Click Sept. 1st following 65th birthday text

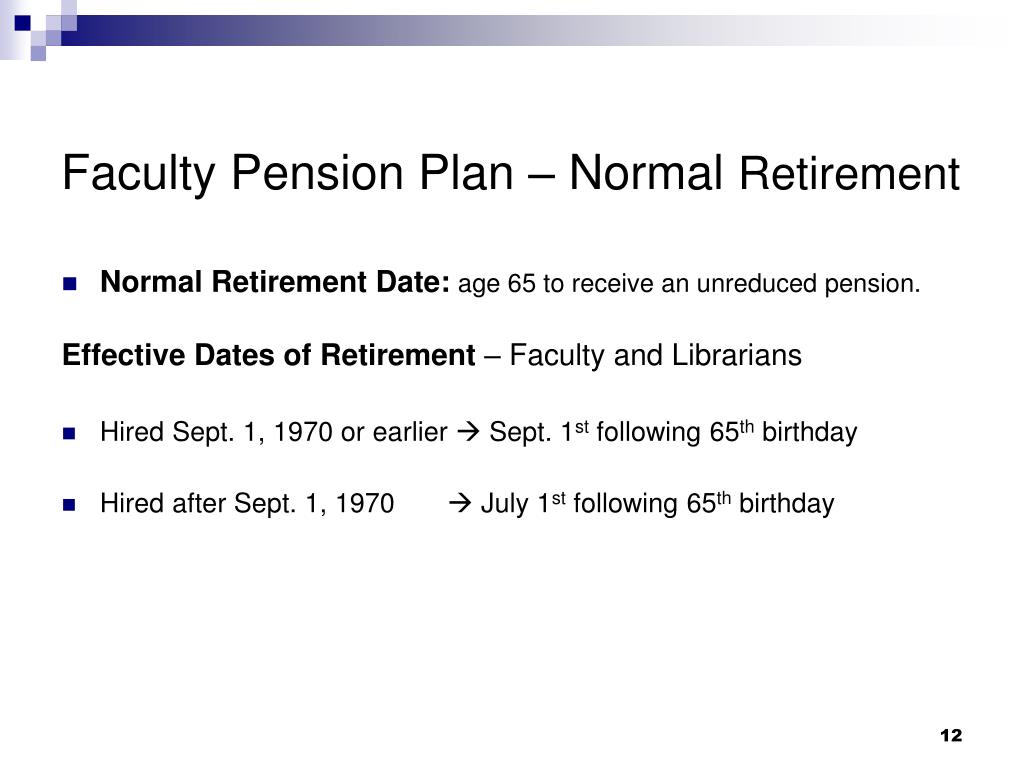pos(673,432)
